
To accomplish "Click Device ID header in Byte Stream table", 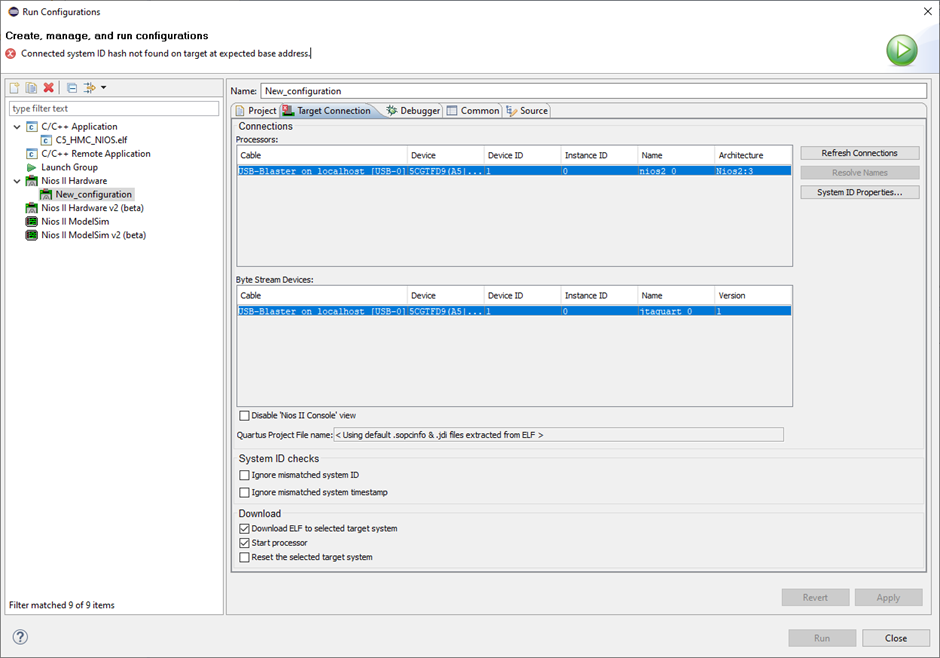I will 522,295.
